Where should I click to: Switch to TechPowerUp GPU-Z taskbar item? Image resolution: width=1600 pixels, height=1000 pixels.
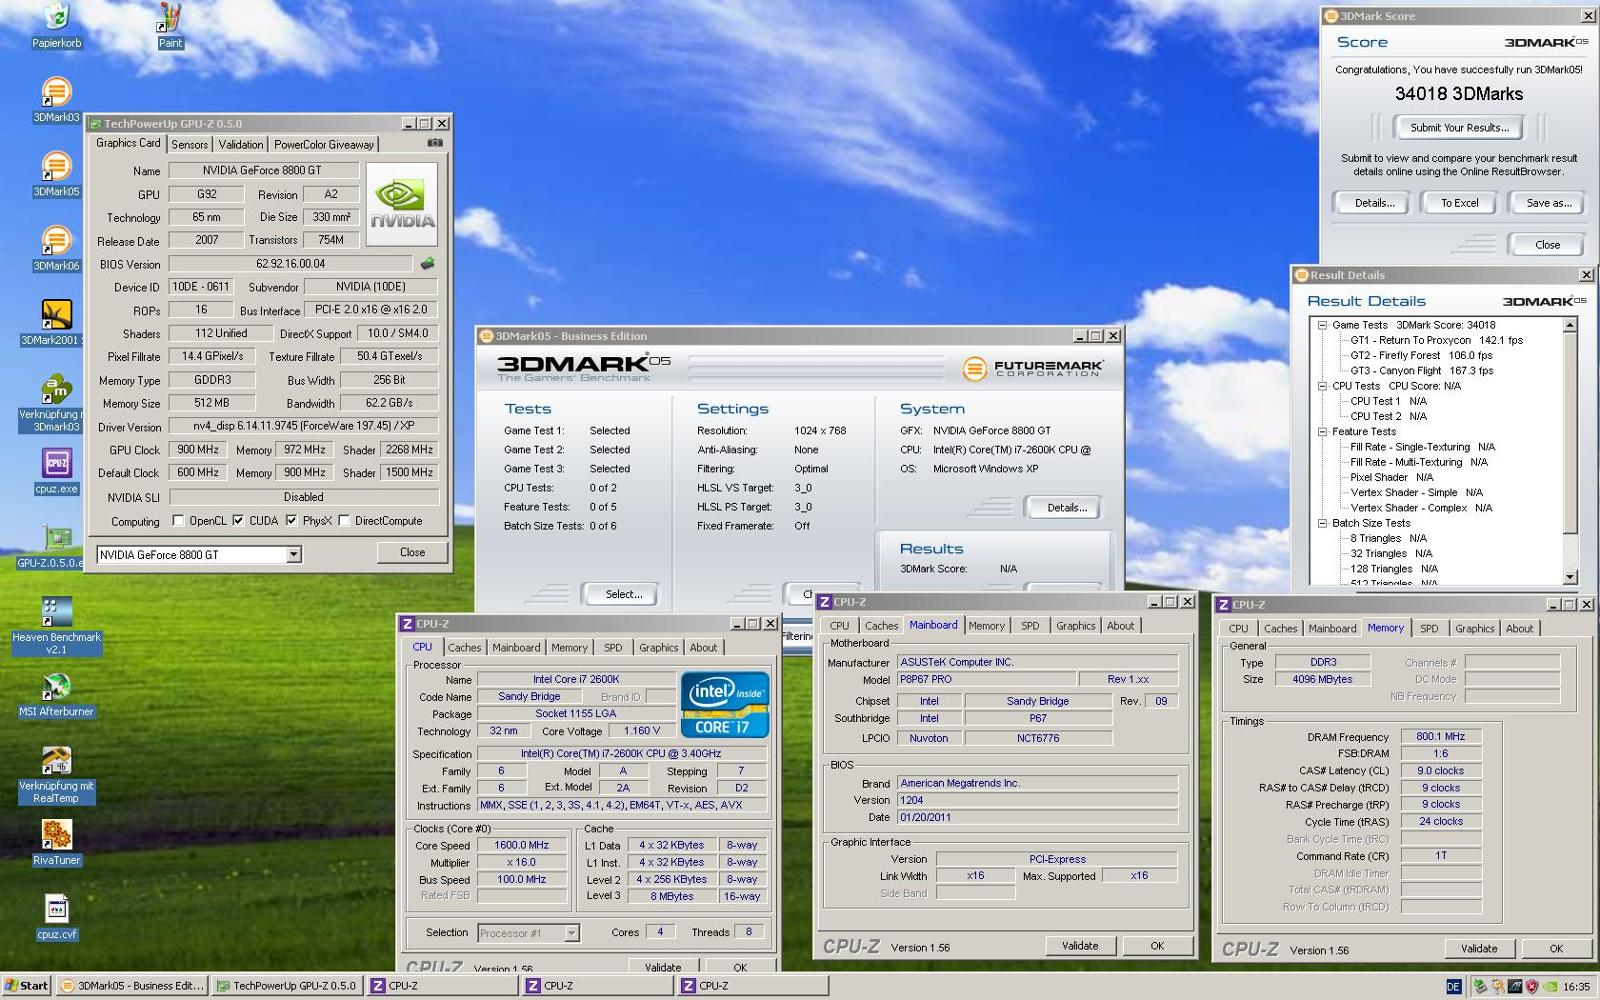pyautogui.click(x=287, y=986)
